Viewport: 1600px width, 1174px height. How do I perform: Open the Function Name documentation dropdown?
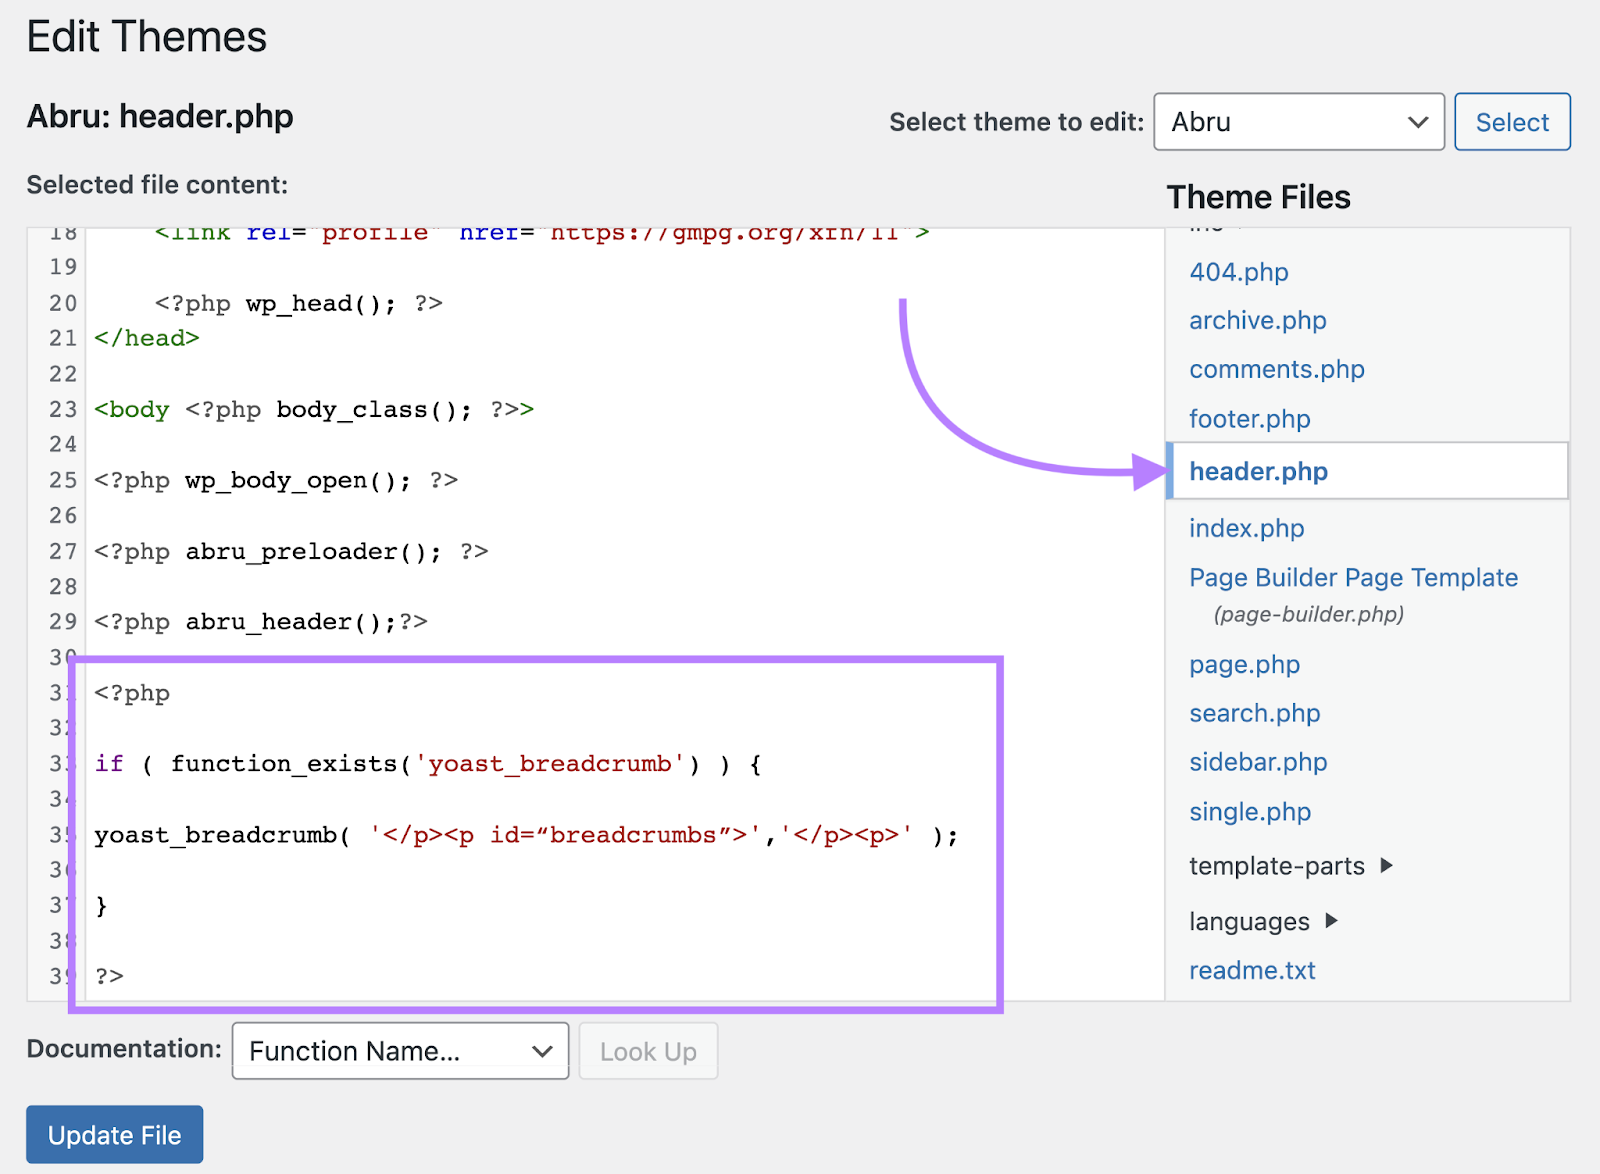click(400, 1051)
